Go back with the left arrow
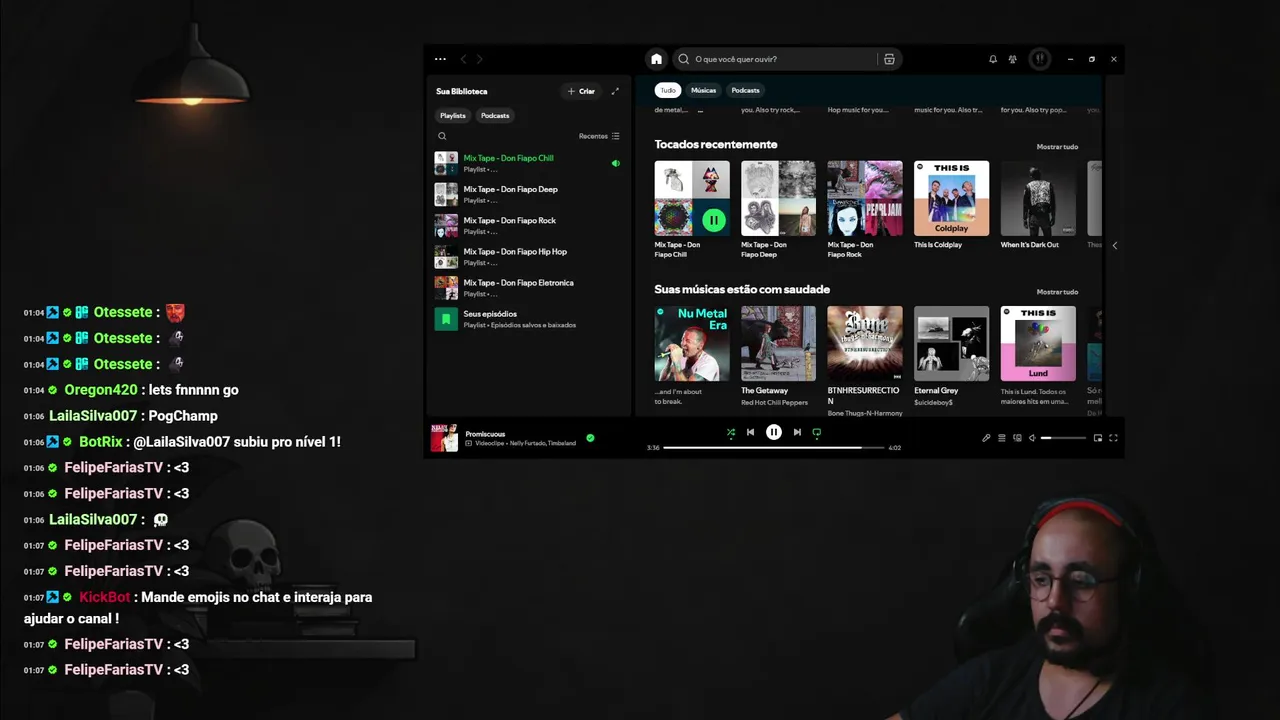This screenshot has height=720, width=1280. (463, 59)
